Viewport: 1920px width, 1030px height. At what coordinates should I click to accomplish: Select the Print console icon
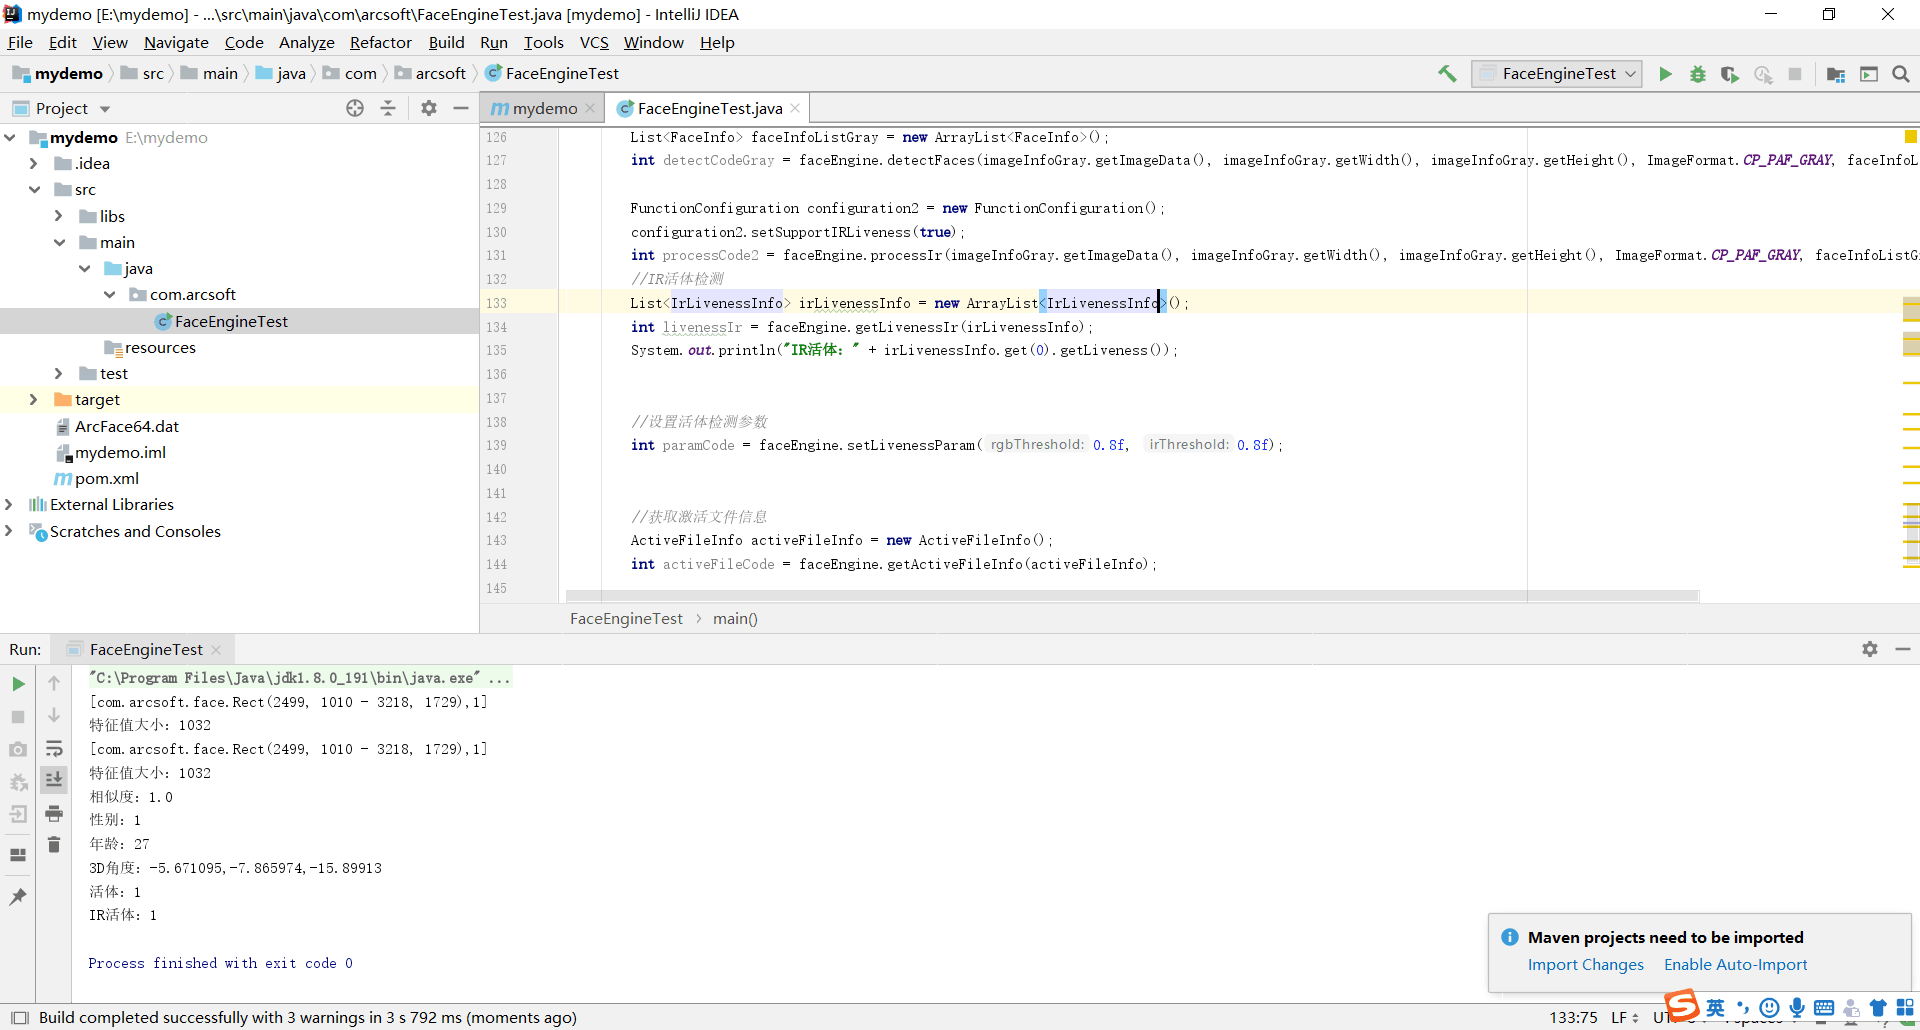point(54,814)
